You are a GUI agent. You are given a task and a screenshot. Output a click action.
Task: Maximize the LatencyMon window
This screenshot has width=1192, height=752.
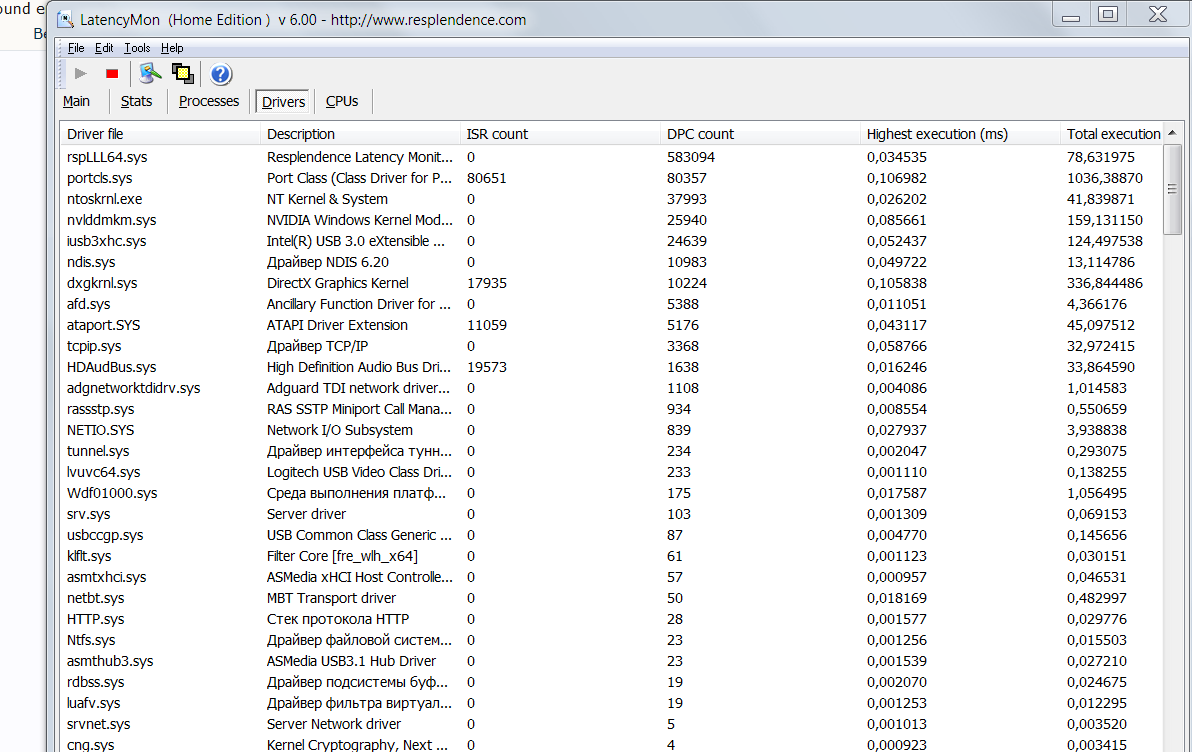[x=1108, y=14]
